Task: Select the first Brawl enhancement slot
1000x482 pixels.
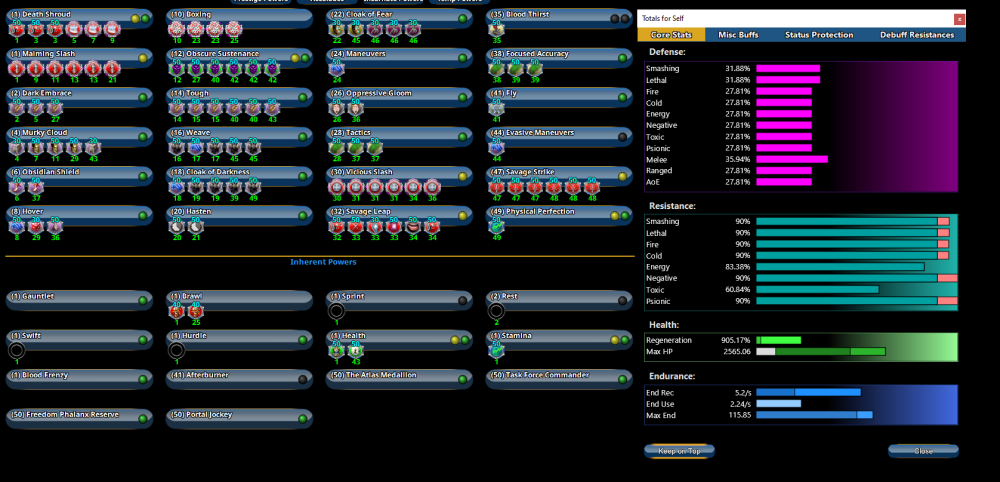Action: [177, 312]
